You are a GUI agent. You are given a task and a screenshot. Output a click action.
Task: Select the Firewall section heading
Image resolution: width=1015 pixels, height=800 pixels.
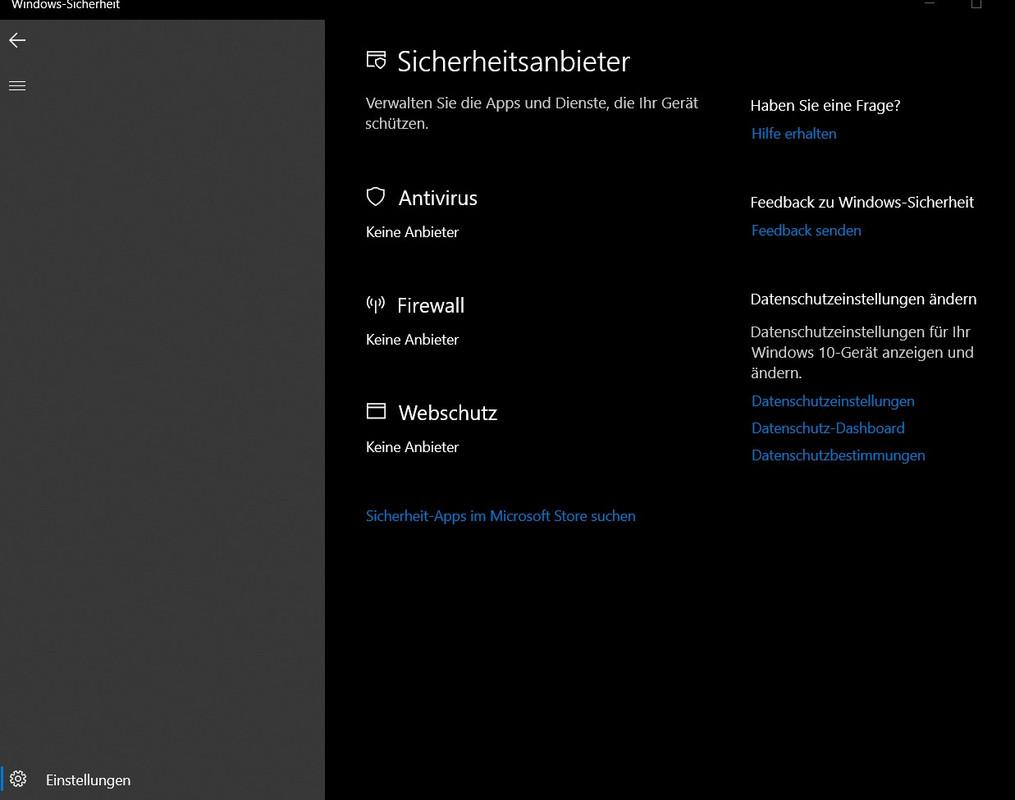[x=430, y=306]
